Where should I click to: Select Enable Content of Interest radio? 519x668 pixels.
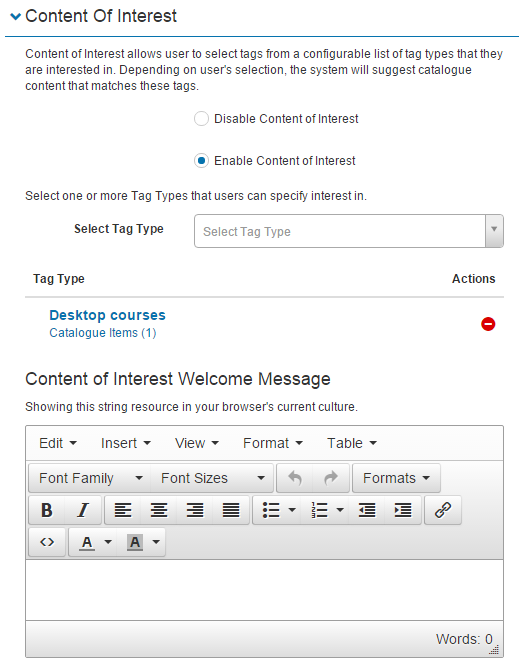pyautogui.click(x=201, y=161)
